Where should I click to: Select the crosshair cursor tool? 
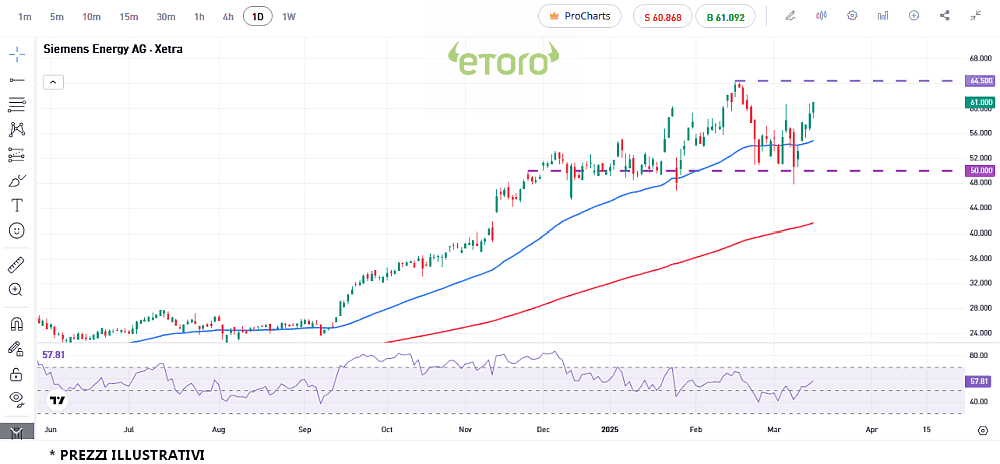(17, 54)
